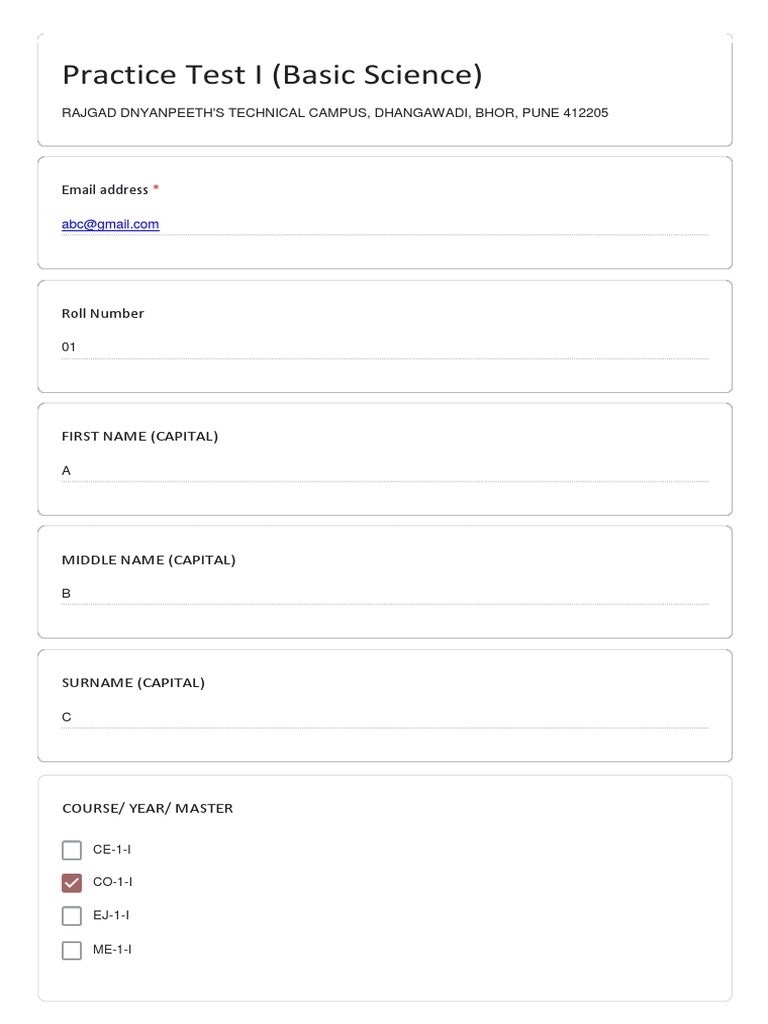
Task: Click the Practice Test I form title
Action: pos(272,75)
